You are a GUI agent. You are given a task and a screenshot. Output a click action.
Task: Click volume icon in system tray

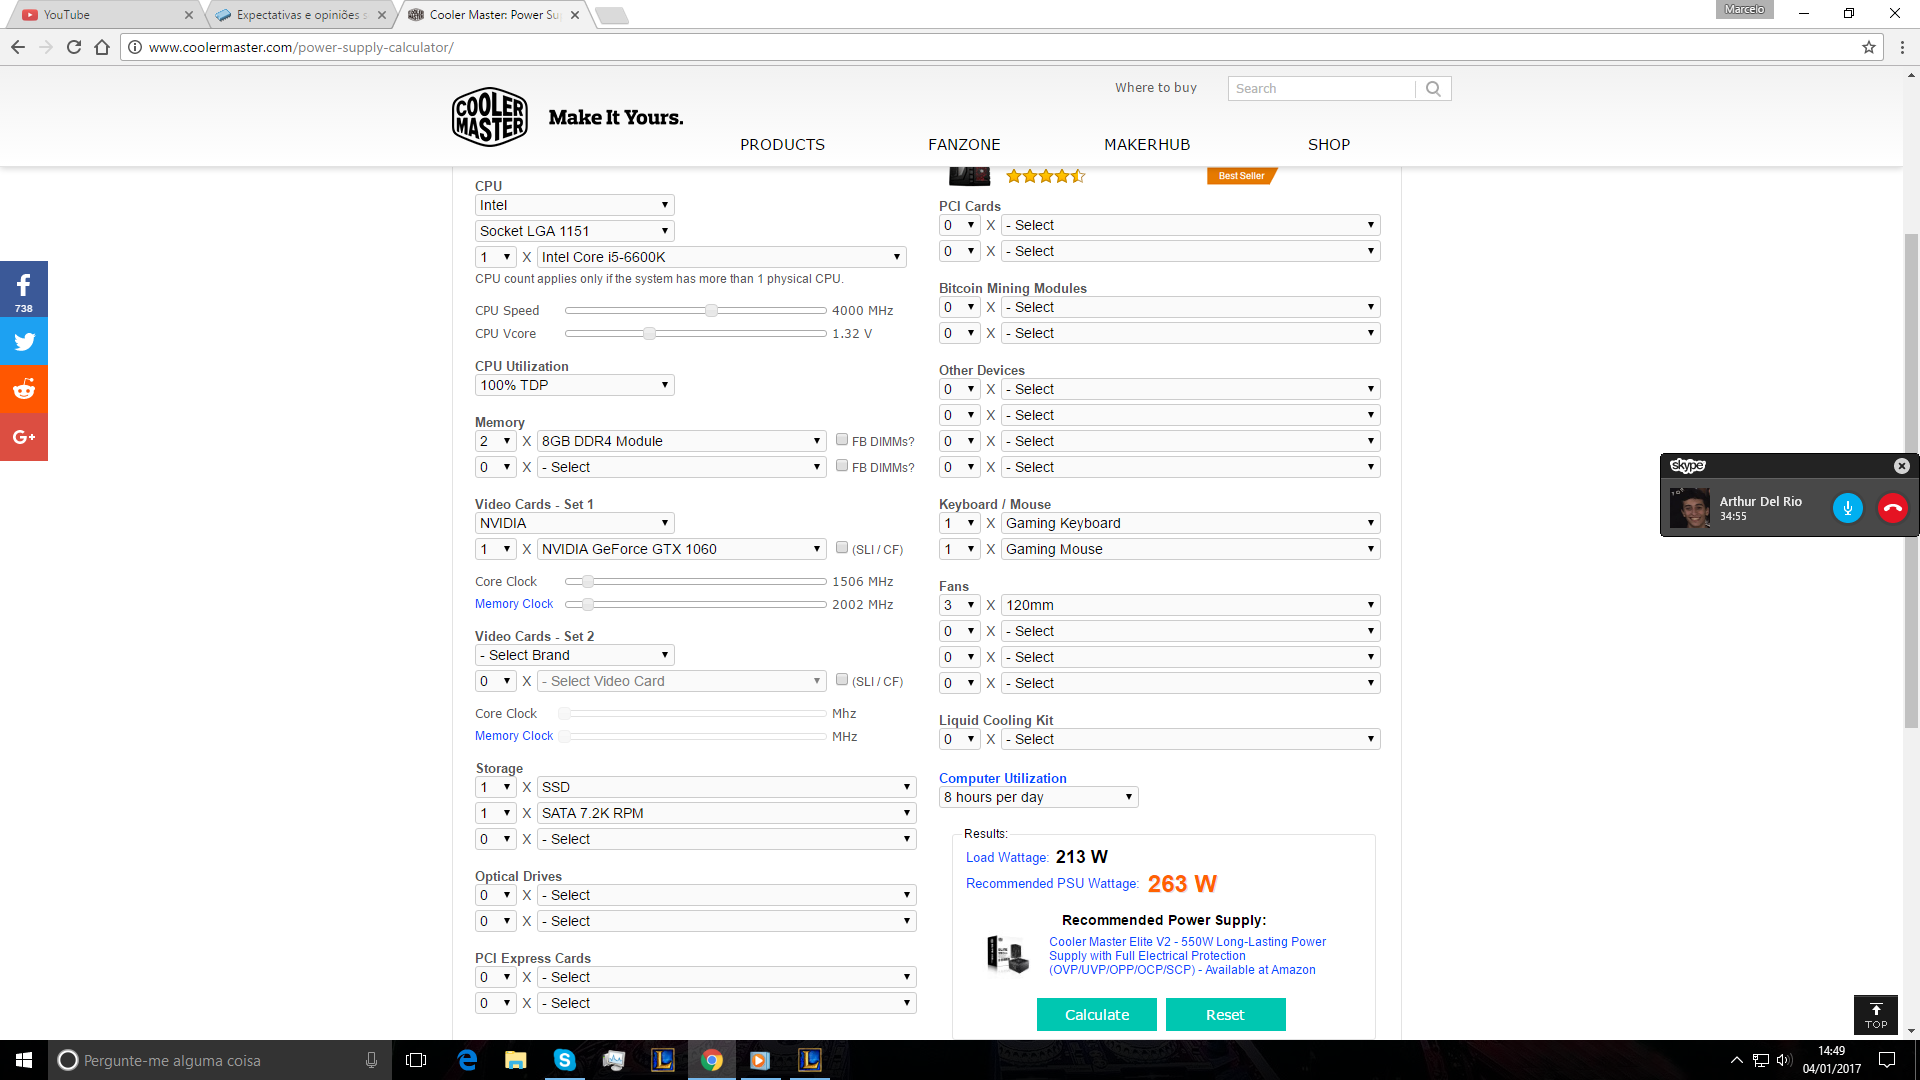pyautogui.click(x=1783, y=1060)
